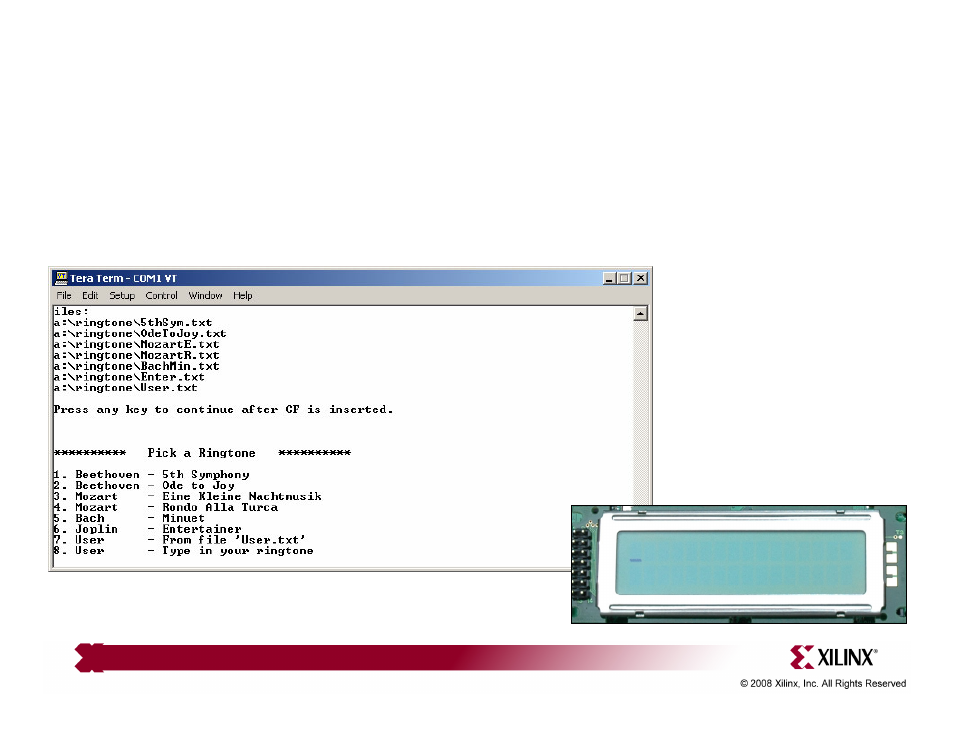Image resolution: width=954 pixels, height=737 pixels.
Task: Click the 'Tera Term - COM1 VT' window title
Action: click(123, 279)
